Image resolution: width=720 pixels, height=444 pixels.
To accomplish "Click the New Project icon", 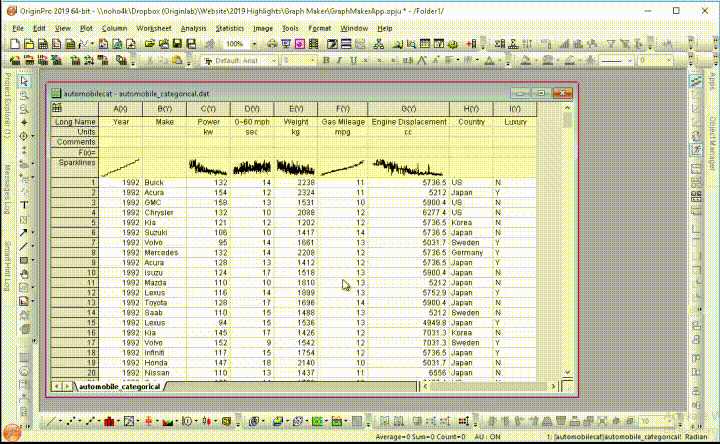I will coord(15,44).
